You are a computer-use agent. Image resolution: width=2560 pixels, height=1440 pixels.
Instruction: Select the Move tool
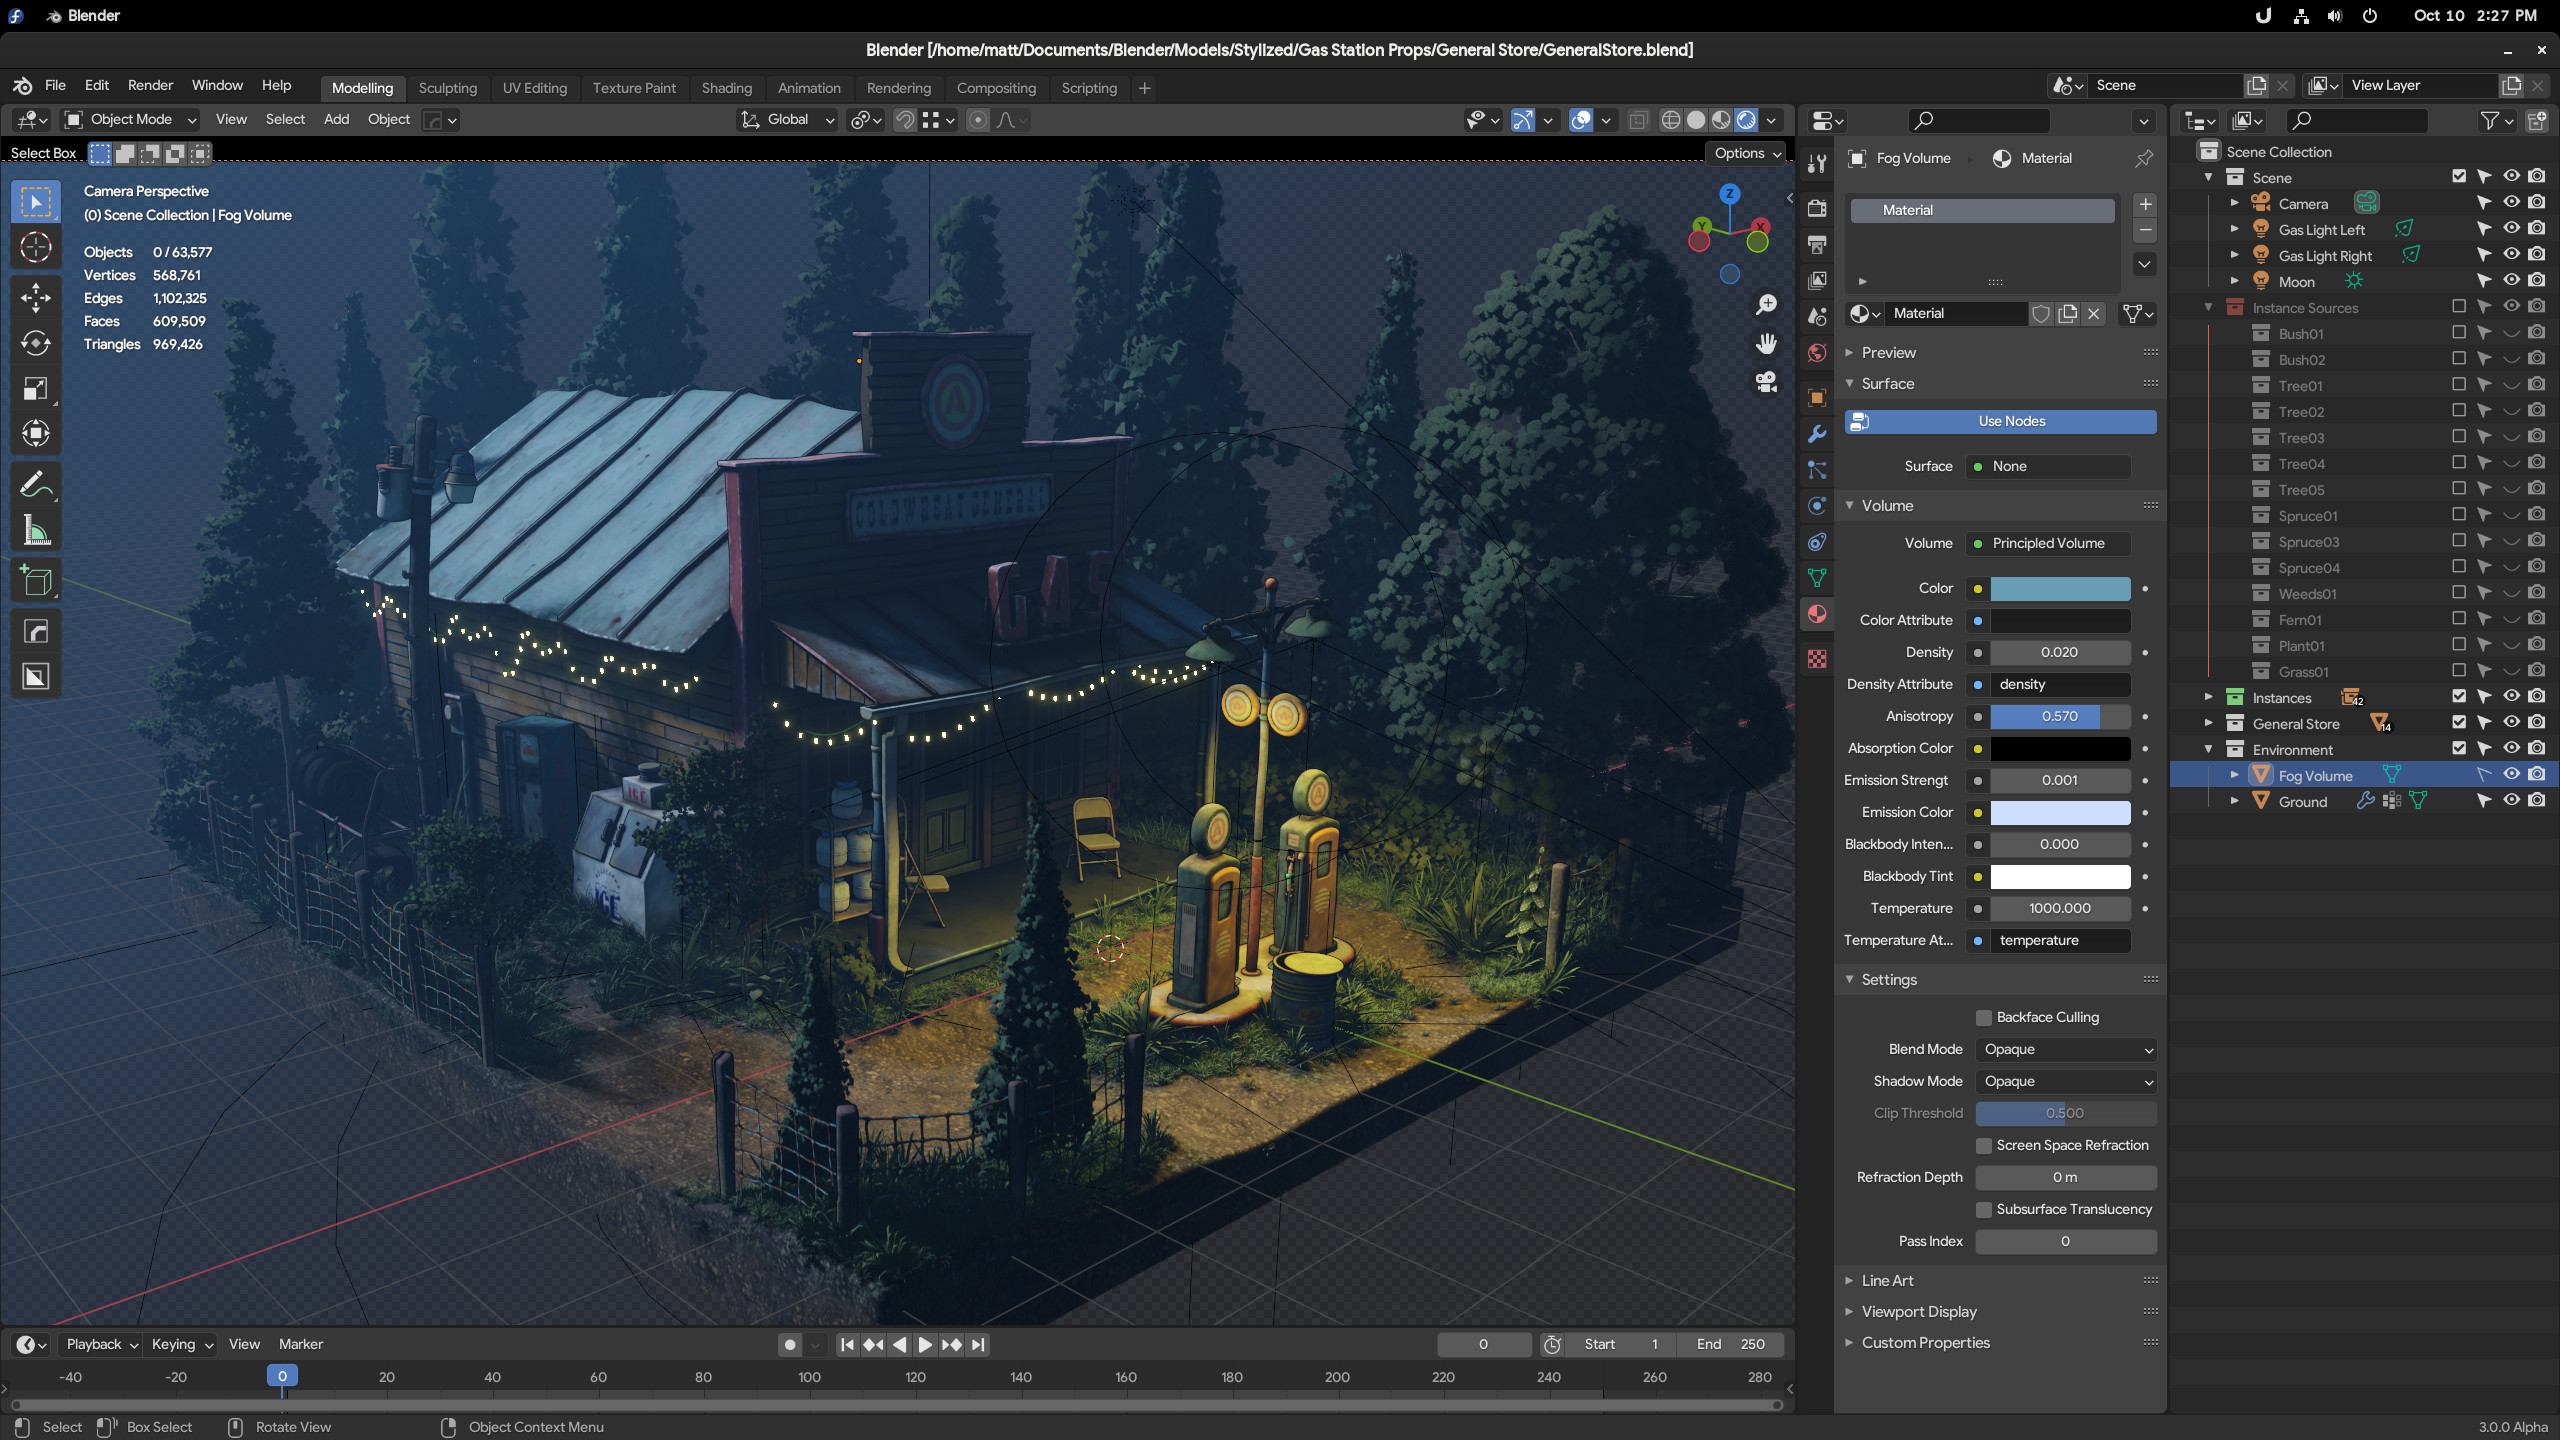[x=36, y=298]
